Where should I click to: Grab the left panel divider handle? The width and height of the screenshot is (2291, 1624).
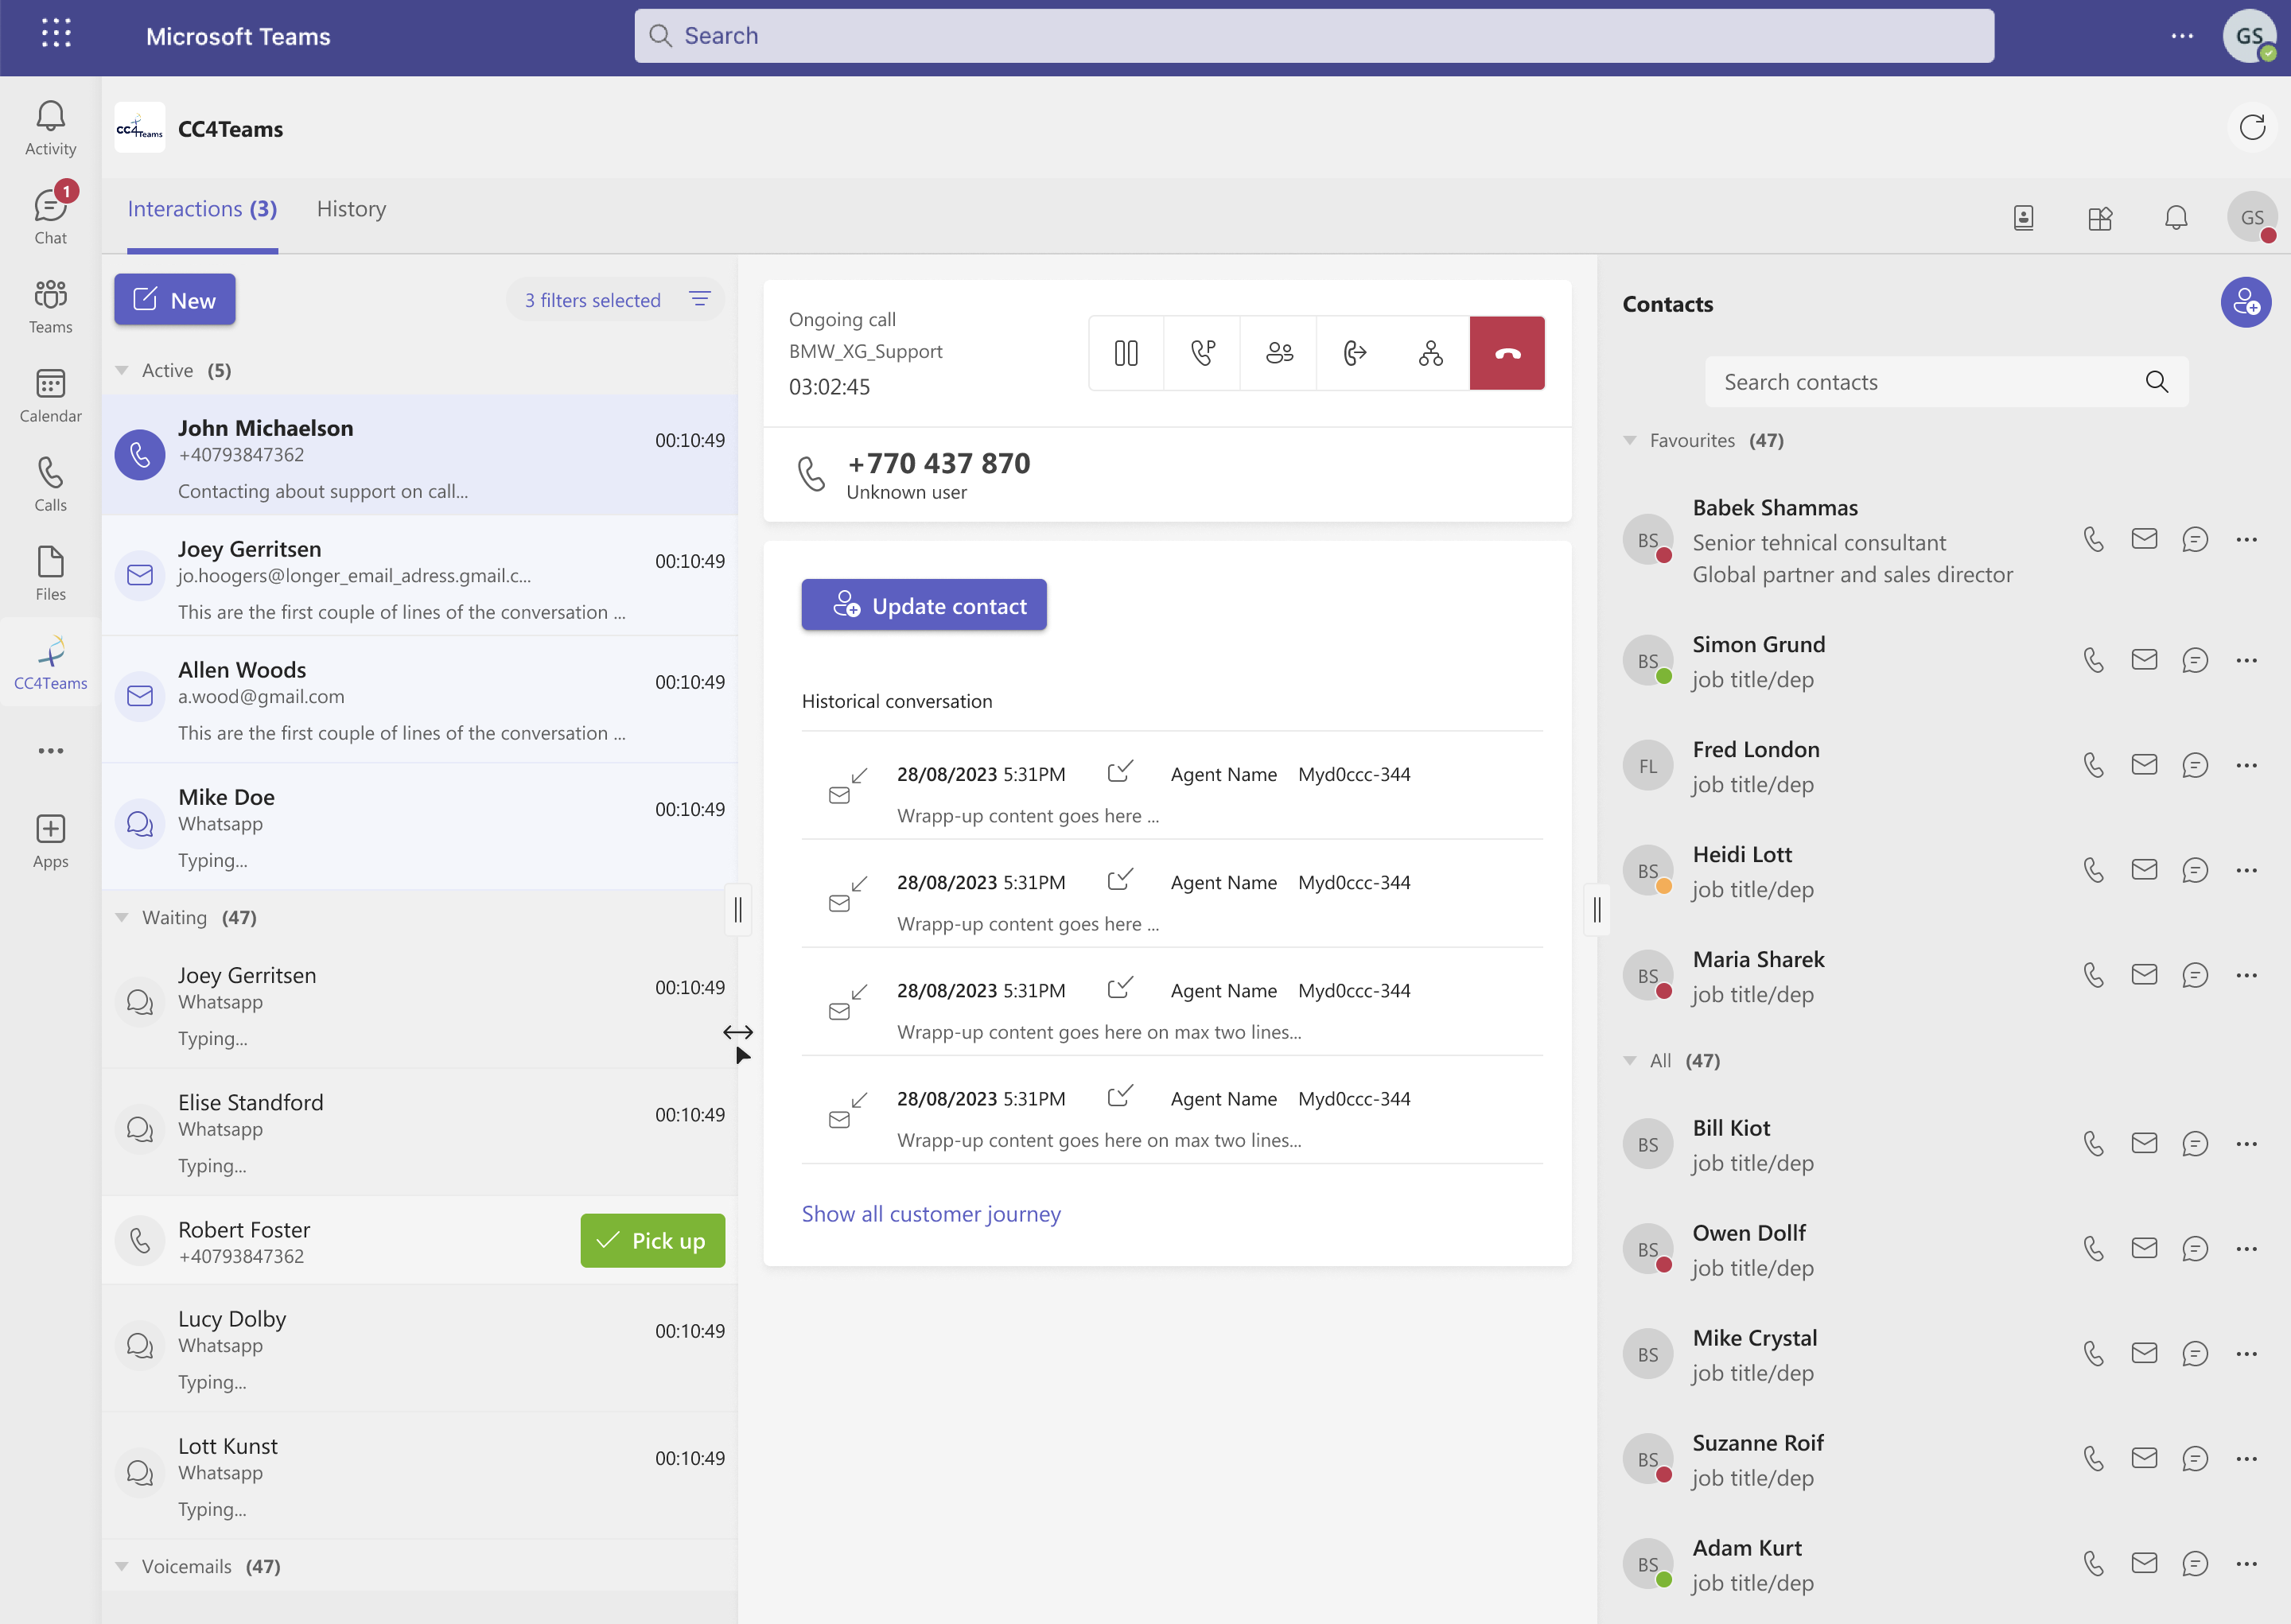(738, 910)
